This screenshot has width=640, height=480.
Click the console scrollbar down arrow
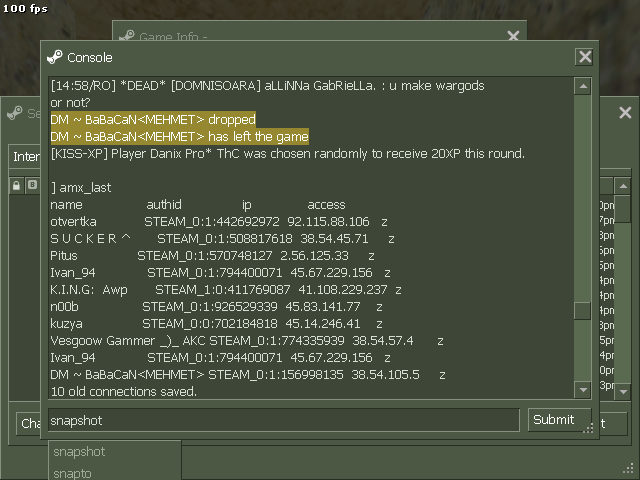pos(583,390)
